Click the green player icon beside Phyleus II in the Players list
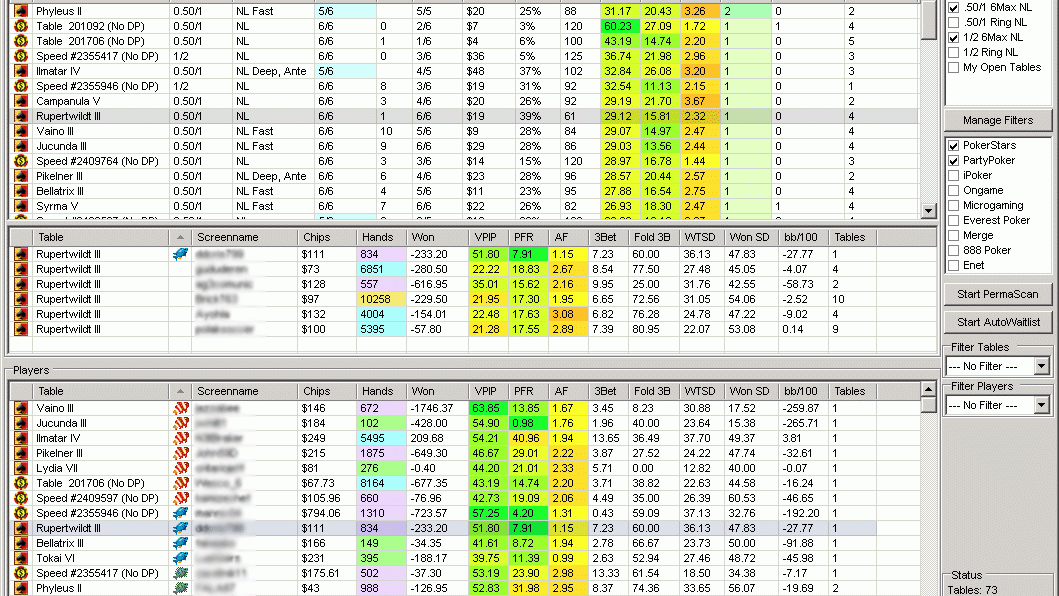 tap(180, 589)
